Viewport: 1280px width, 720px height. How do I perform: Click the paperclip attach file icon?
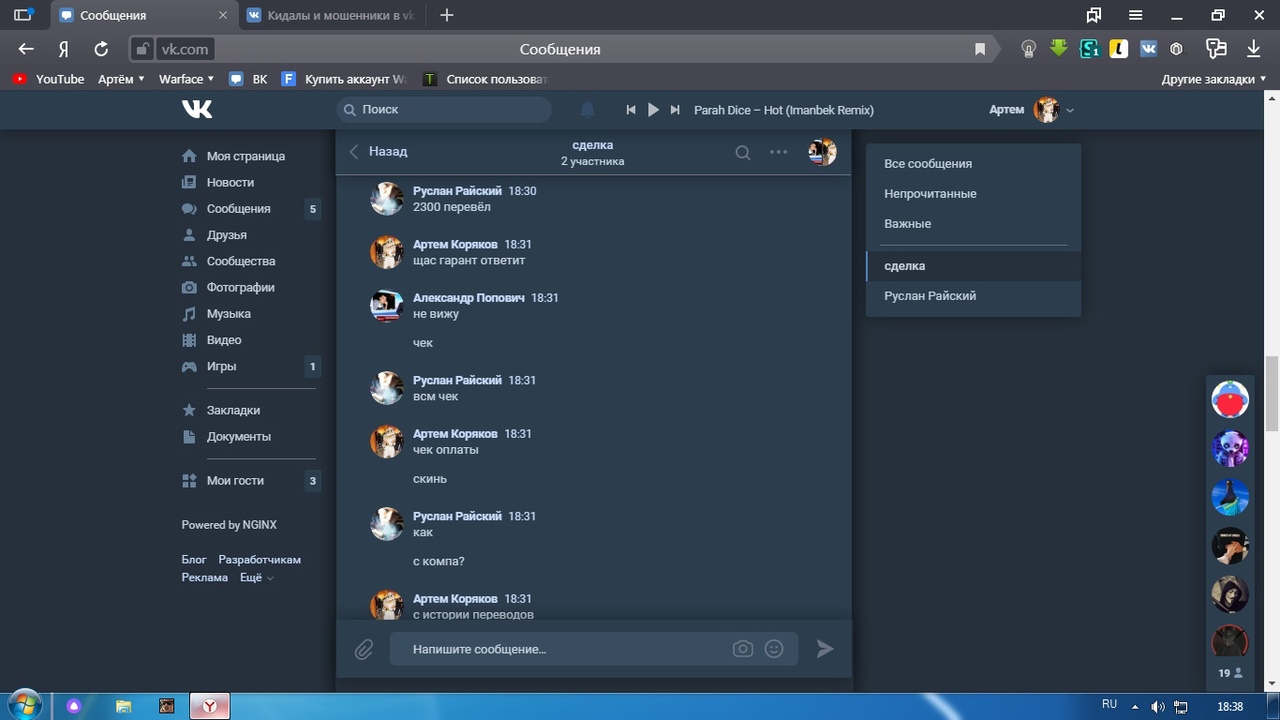pos(364,650)
